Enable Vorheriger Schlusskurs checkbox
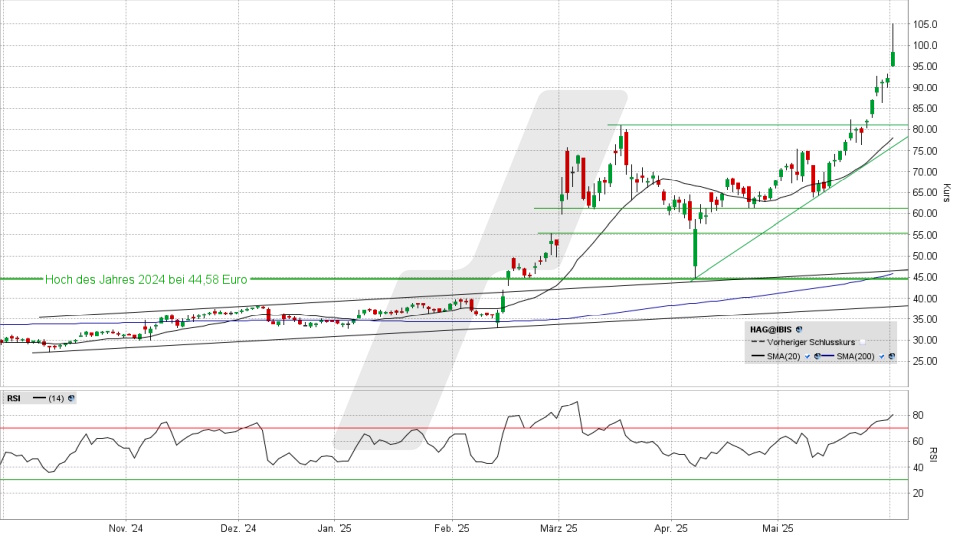960x540 pixels. click(863, 342)
